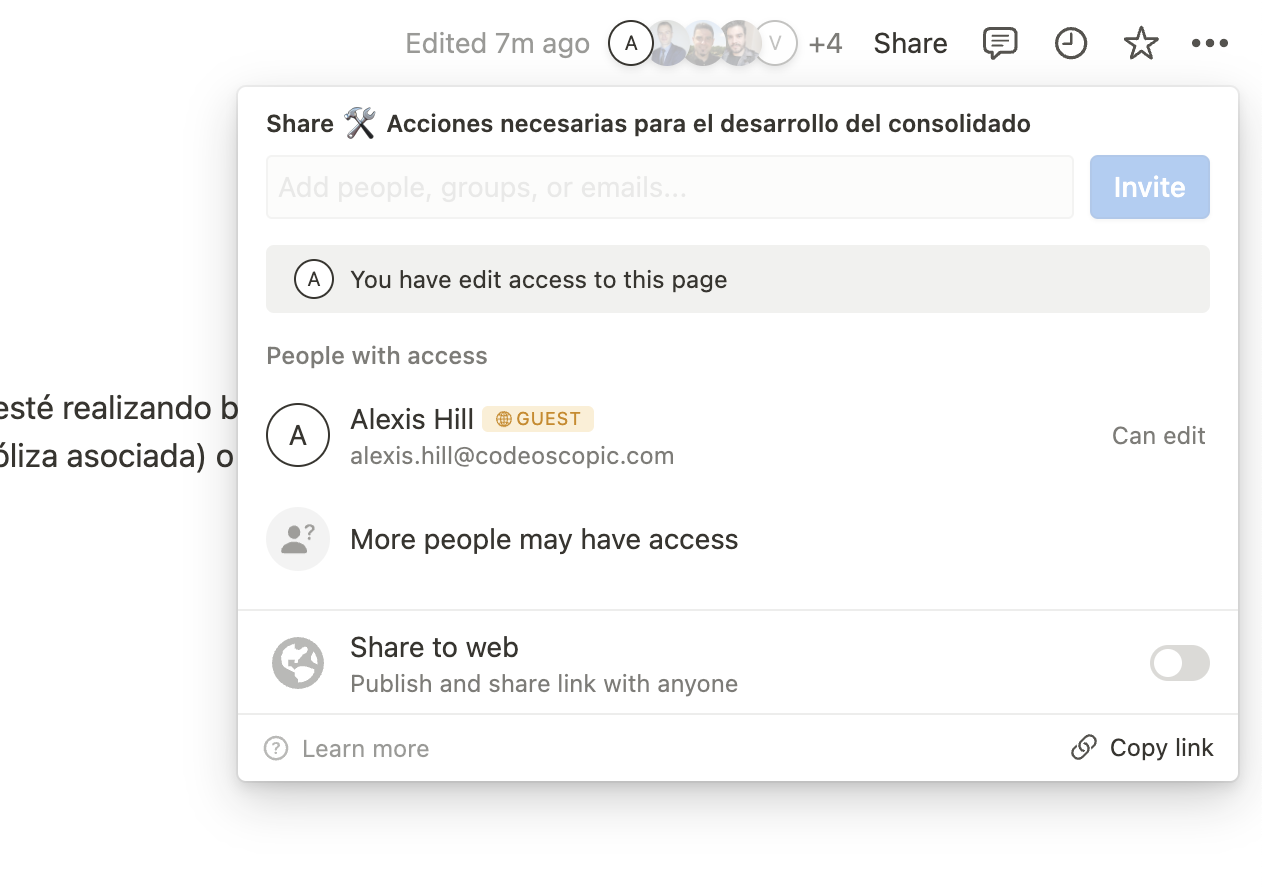Click the Share menu in top bar

pos(910,44)
